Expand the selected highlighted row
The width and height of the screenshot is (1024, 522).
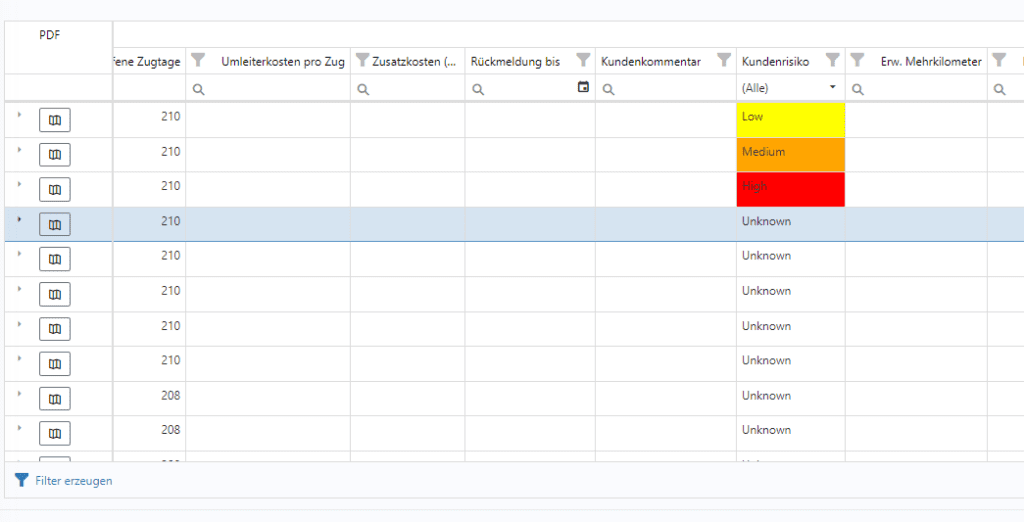click(x=19, y=219)
